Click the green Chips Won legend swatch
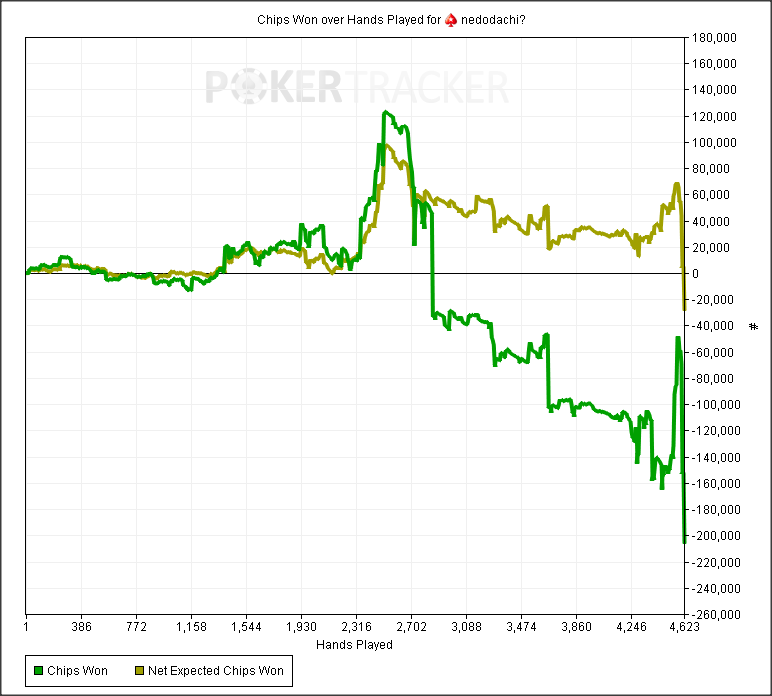 point(38,670)
